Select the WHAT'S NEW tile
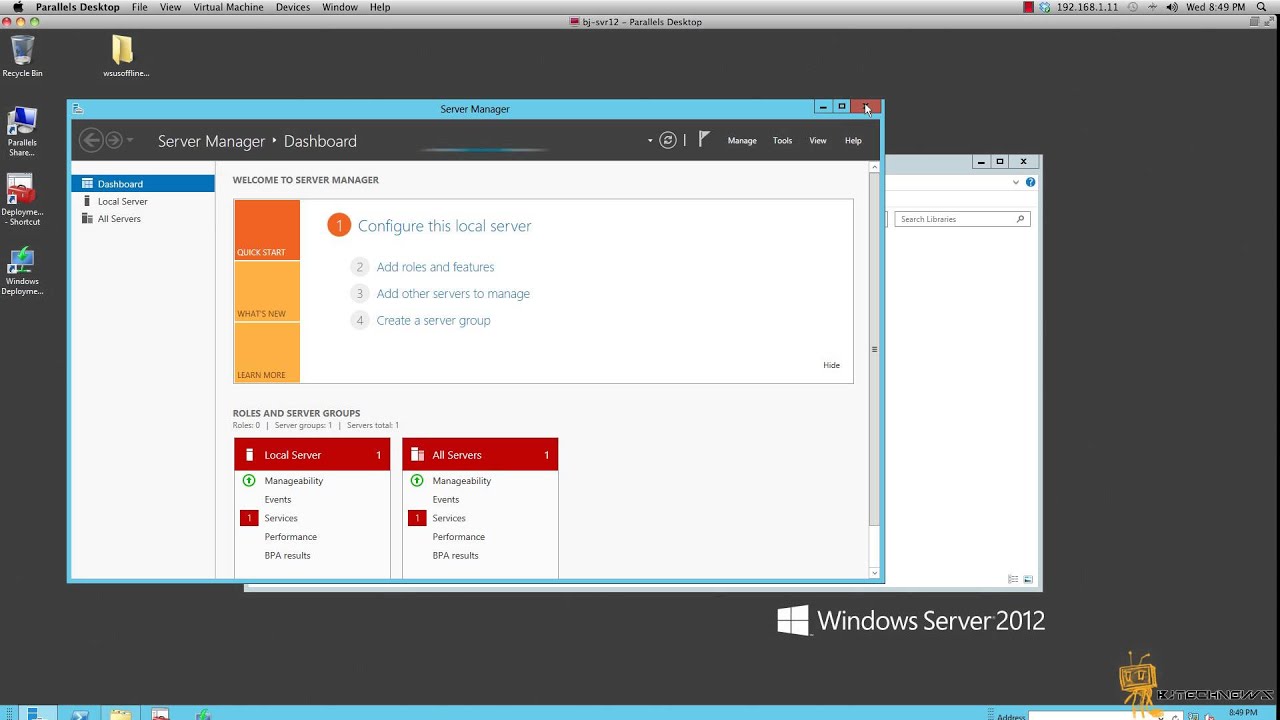Viewport: 1280px width, 720px height. [x=267, y=291]
